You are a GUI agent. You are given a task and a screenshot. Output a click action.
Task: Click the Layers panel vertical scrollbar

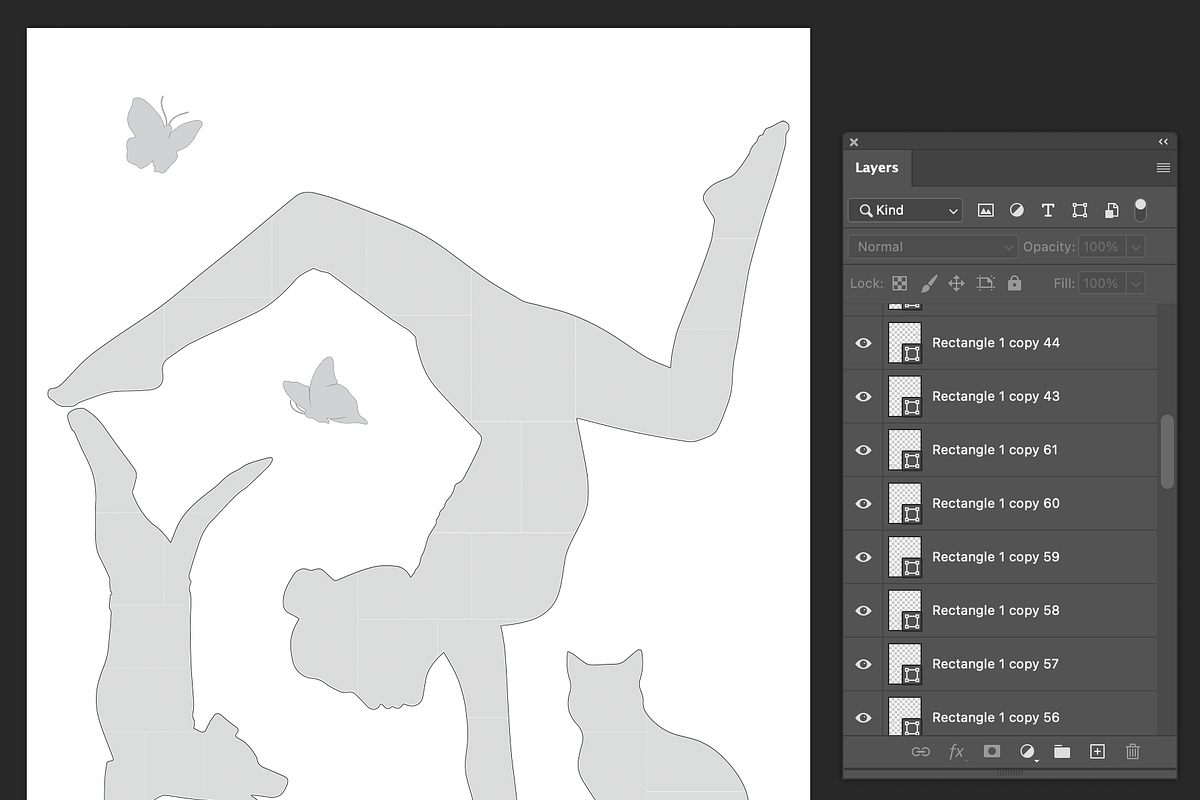tap(1167, 452)
